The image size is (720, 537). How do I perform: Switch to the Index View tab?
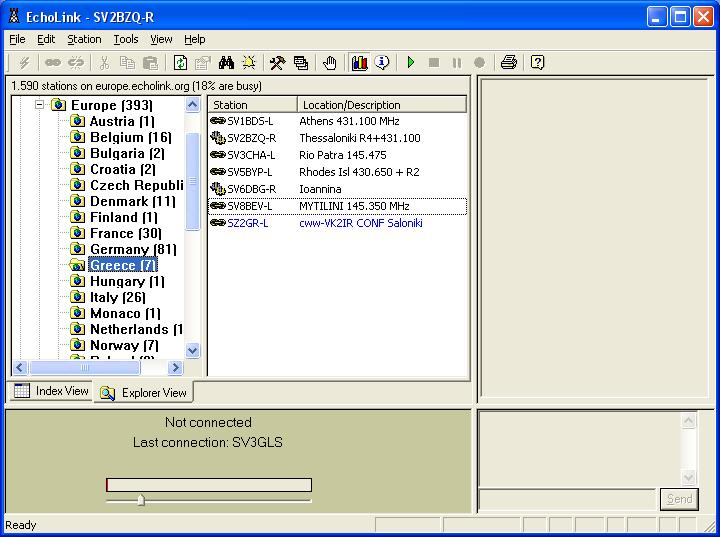(x=51, y=391)
